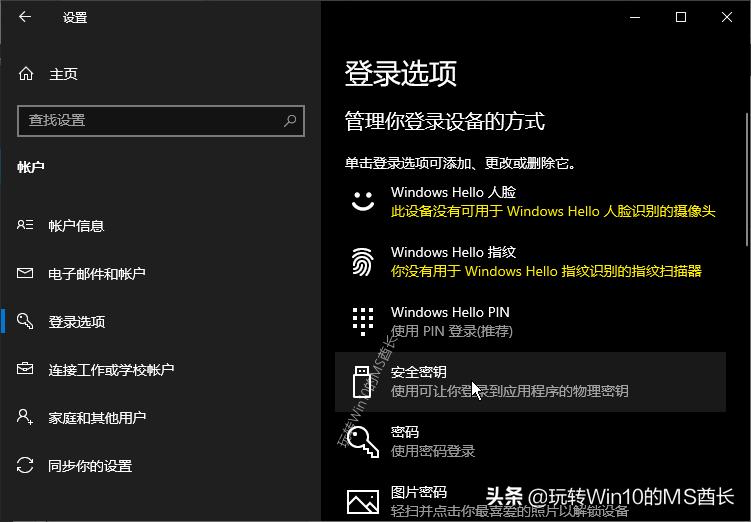Image resolution: width=751 pixels, height=522 pixels.
Task: Click the vertical scrollbar on the right edge
Action: click(x=747, y=180)
